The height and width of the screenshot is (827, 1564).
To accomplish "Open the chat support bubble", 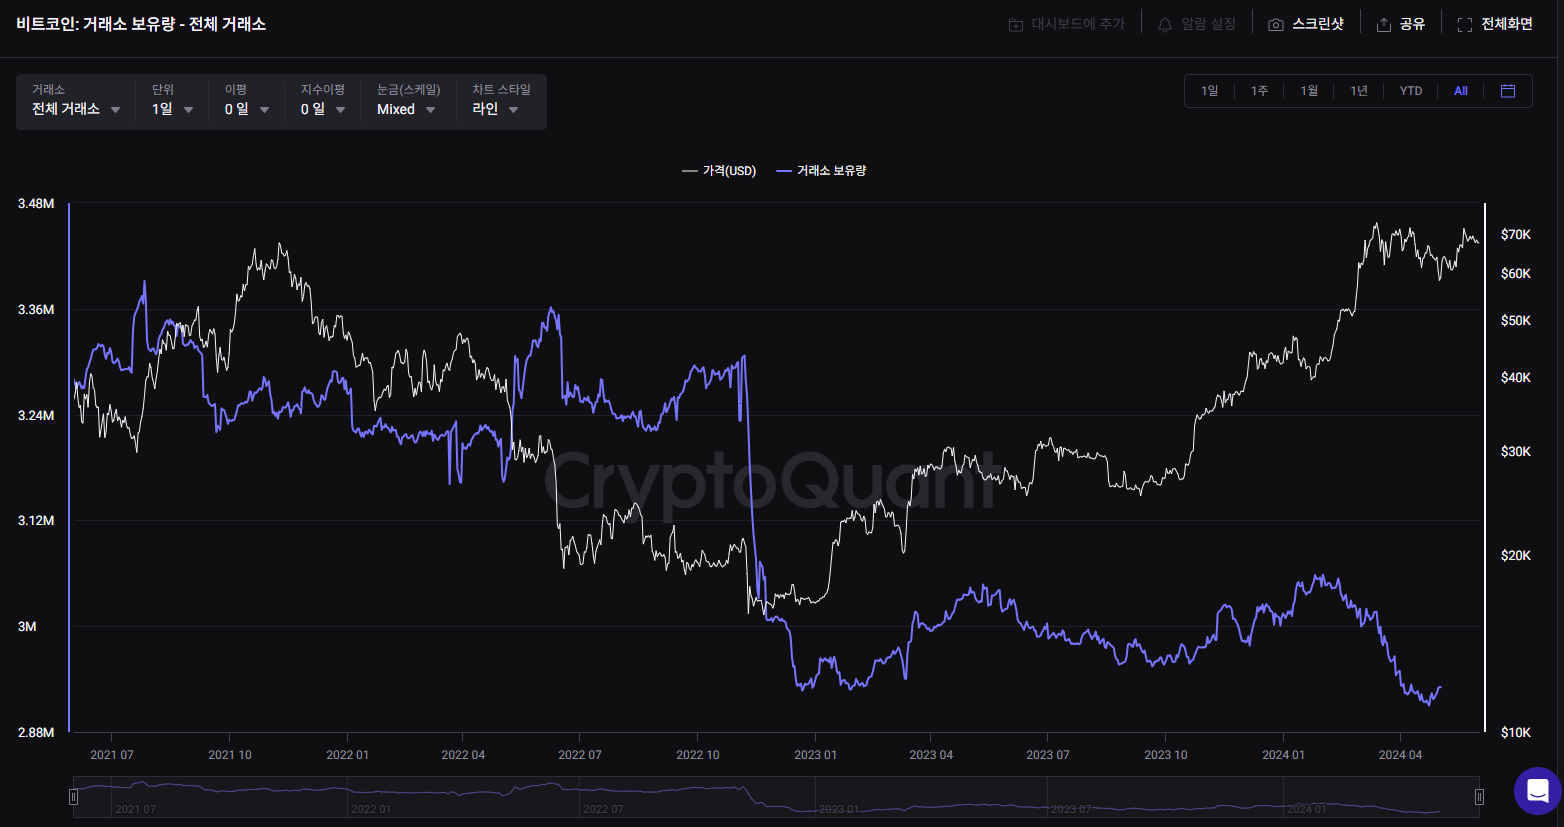I will [x=1537, y=791].
